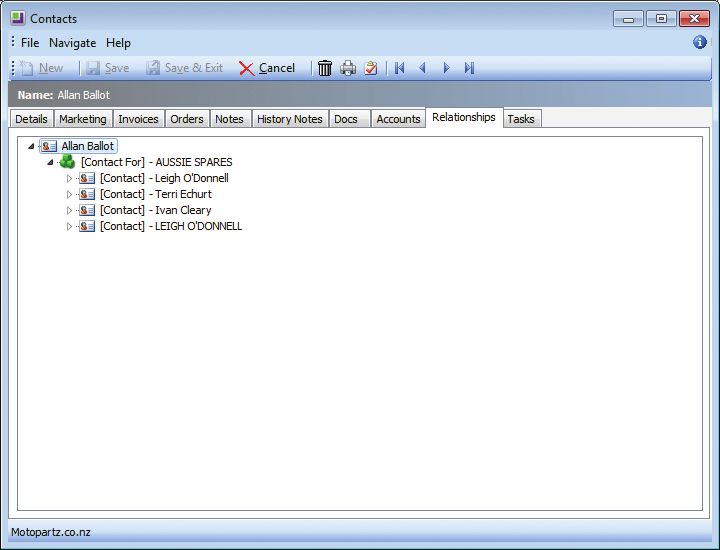
Task: Switch to the Marketing tab
Action: tap(83, 119)
